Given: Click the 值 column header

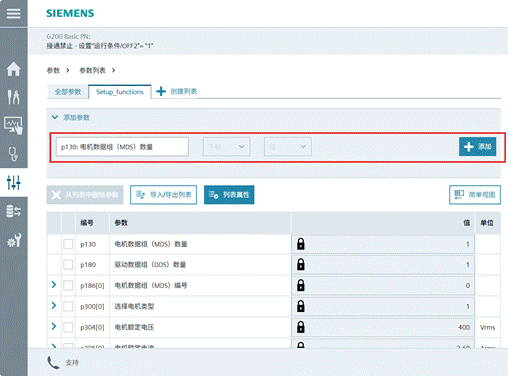Looking at the screenshot, I should pyautogui.click(x=467, y=223).
